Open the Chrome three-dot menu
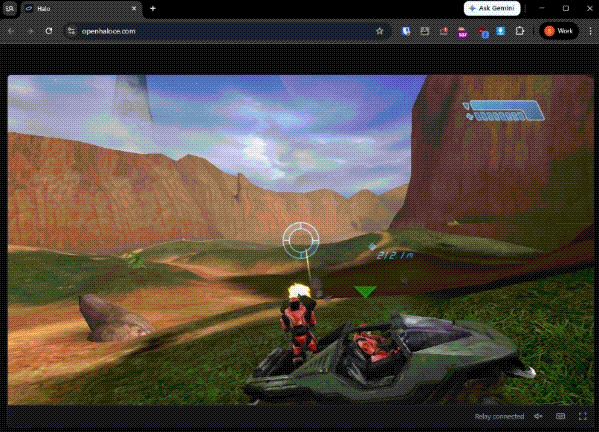 (590, 31)
